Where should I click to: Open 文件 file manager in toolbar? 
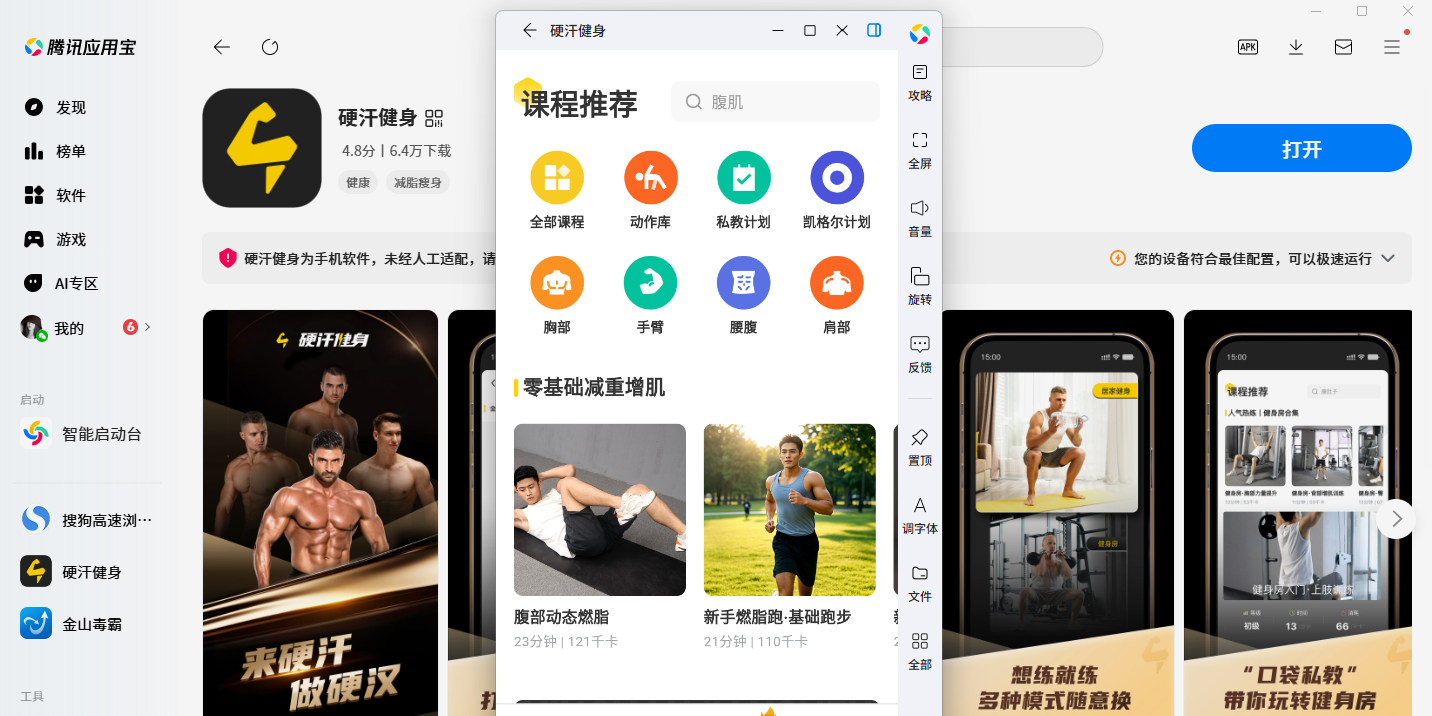coord(920,584)
